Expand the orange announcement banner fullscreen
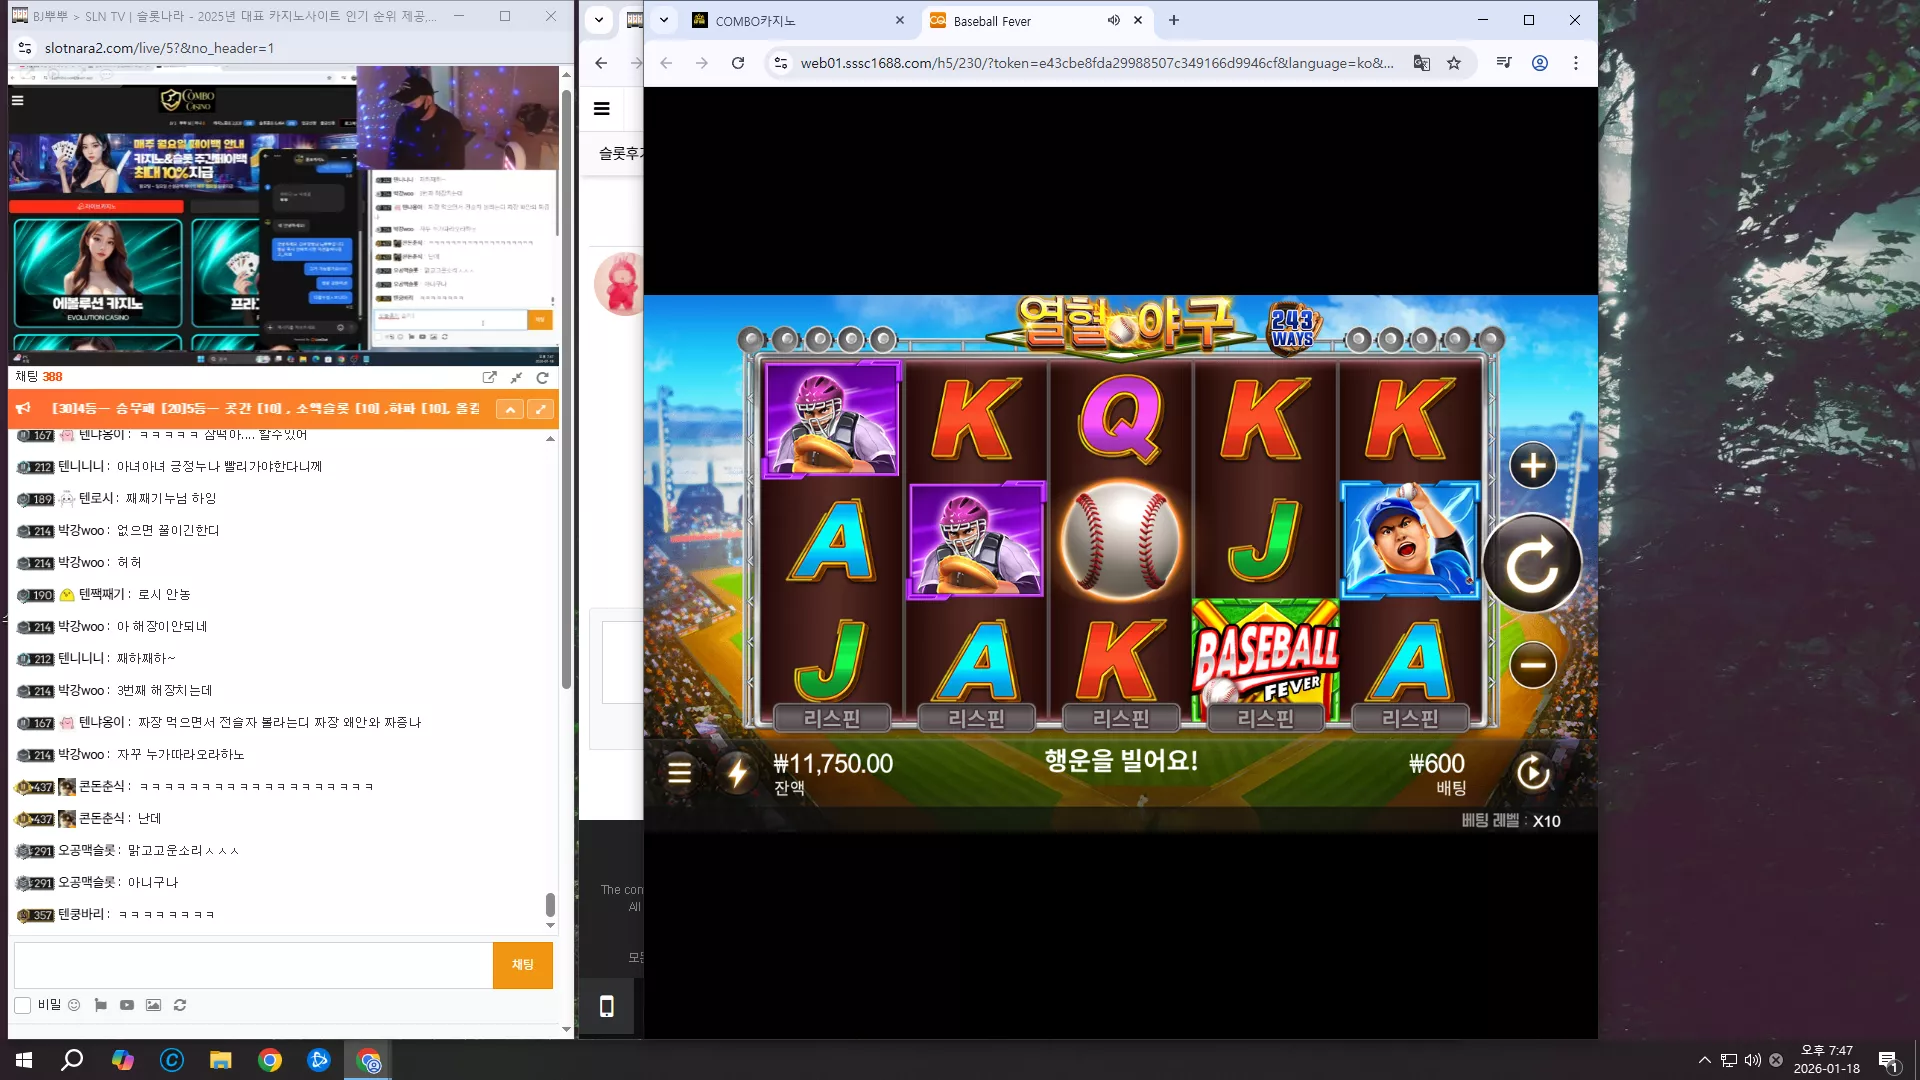Screen dimensions: 1920x1080 pos(540,409)
